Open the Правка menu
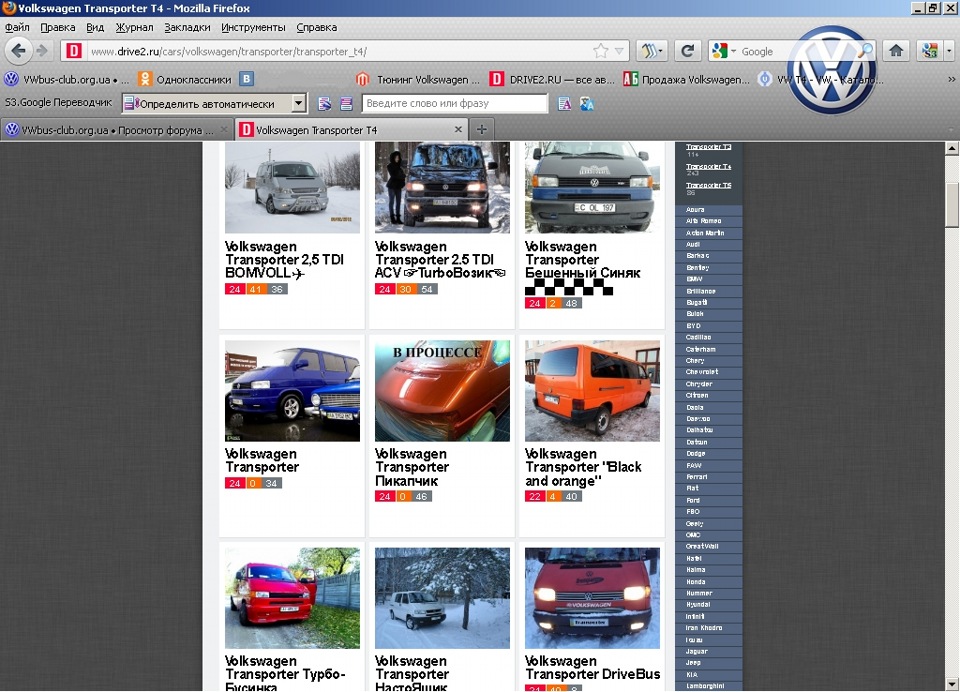Viewport: 960px width, 692px height. [58, 28]
